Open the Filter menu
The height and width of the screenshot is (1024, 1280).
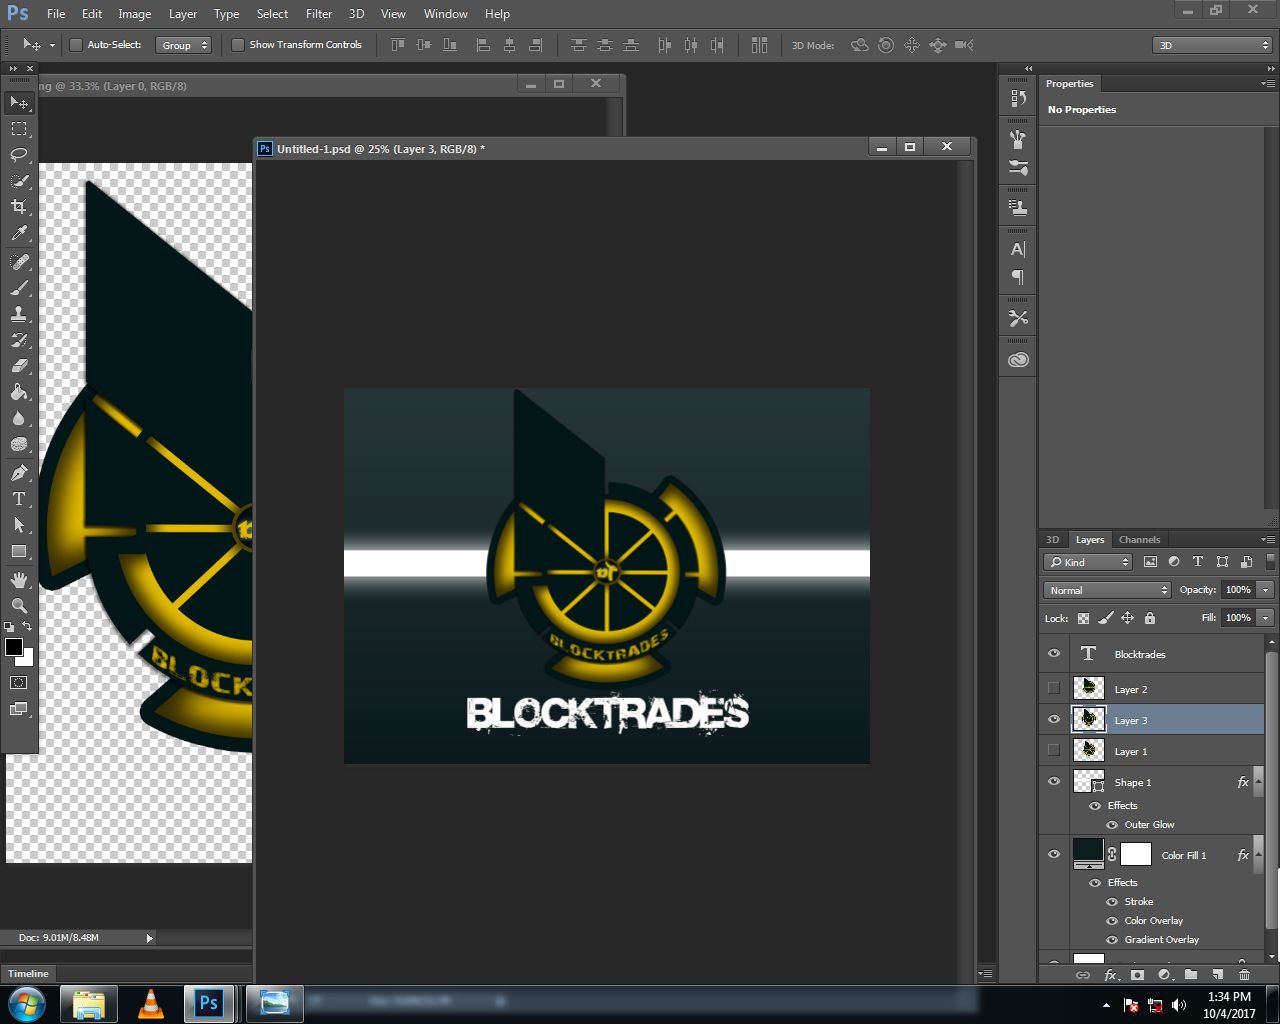click(319, 14)
